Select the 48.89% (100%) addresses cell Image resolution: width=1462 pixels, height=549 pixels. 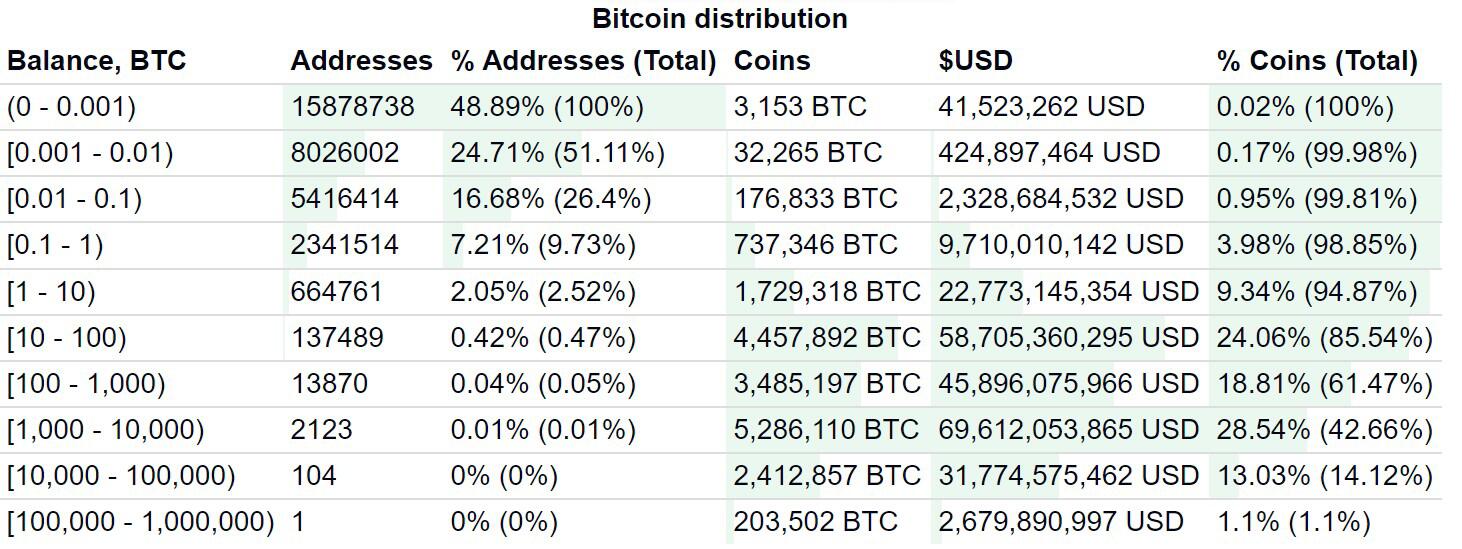(x=547, y=107)
